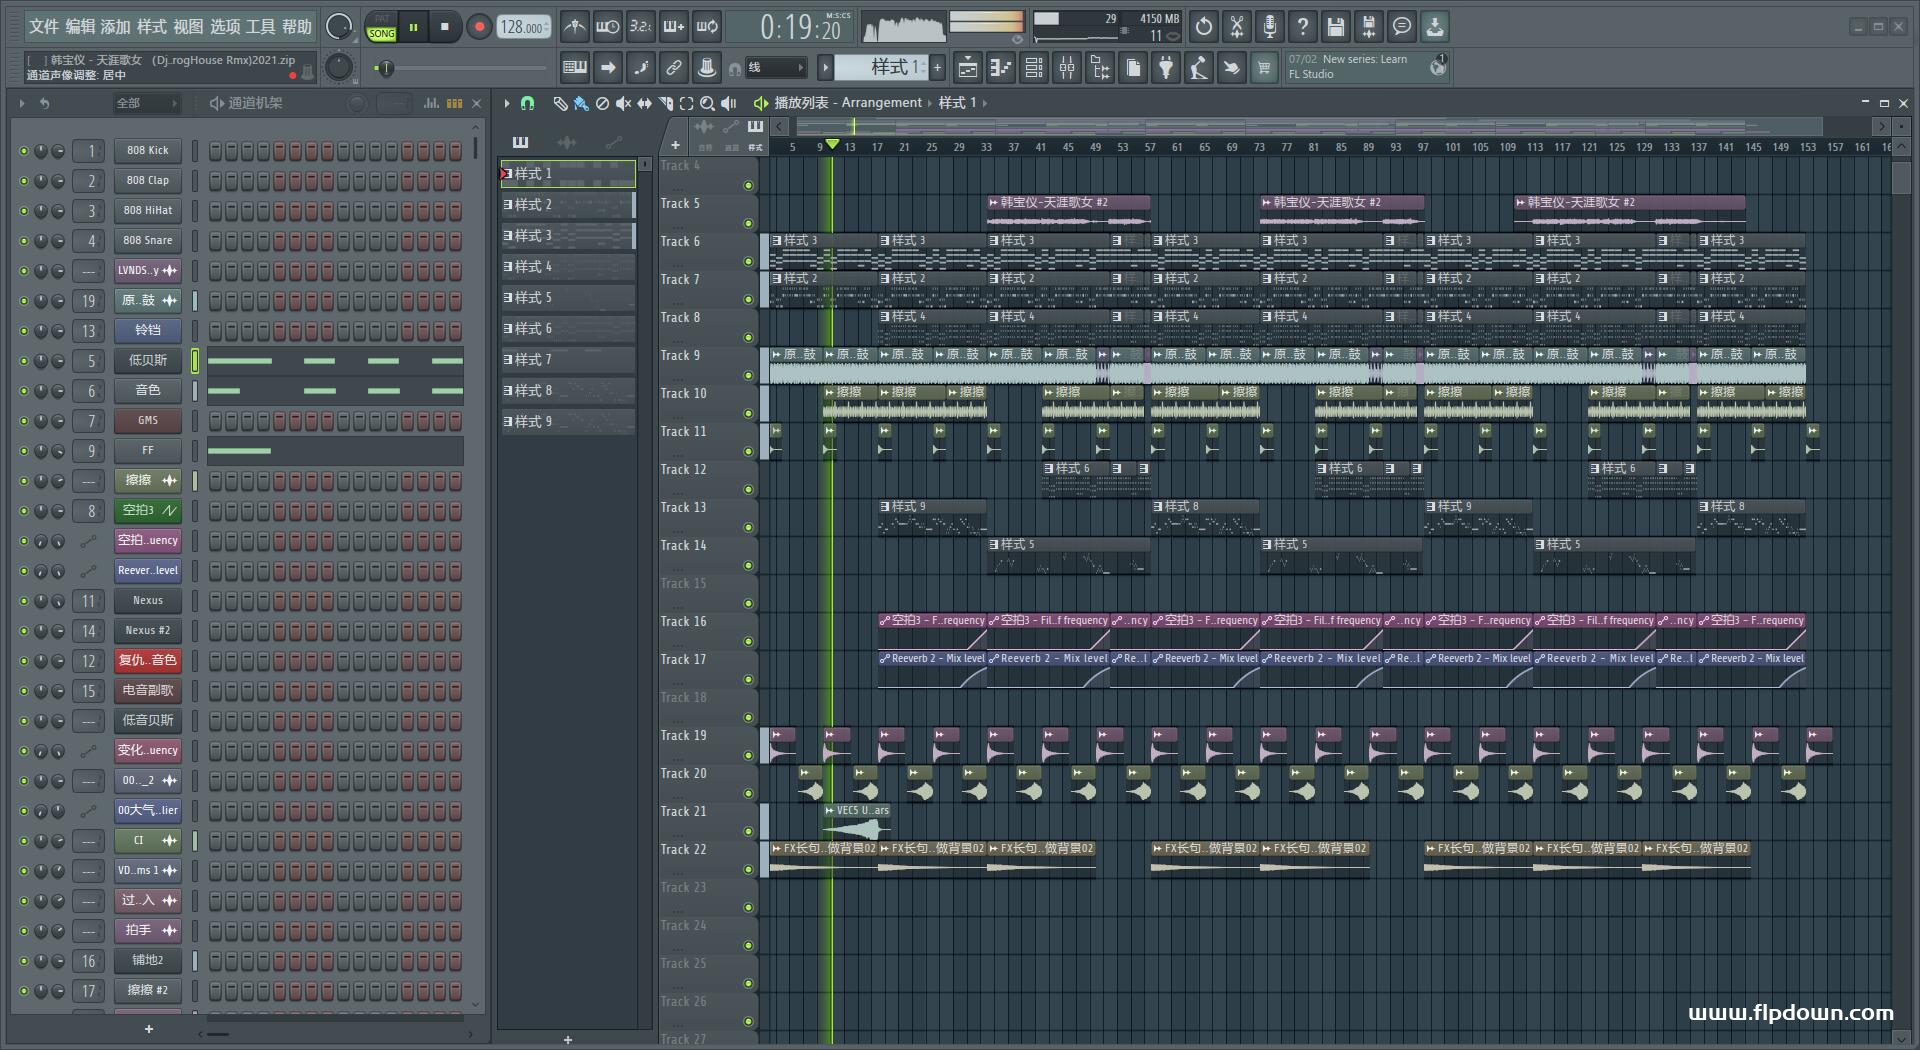This screenshot has width=1920, height=1050.
Task: Open channel rack options menu arrow
Action: tap(22, 103)
